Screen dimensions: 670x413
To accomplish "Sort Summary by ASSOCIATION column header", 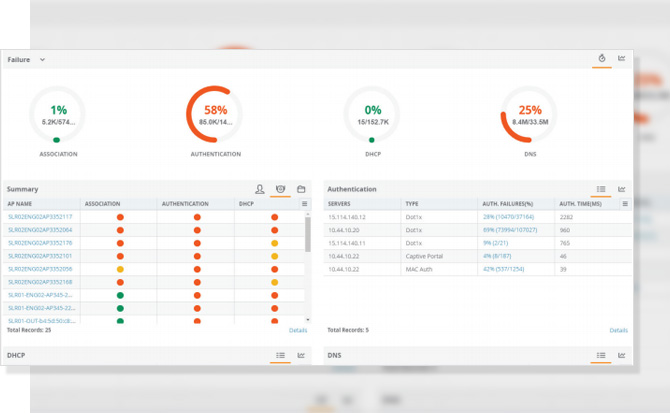I will pos(103,203).
